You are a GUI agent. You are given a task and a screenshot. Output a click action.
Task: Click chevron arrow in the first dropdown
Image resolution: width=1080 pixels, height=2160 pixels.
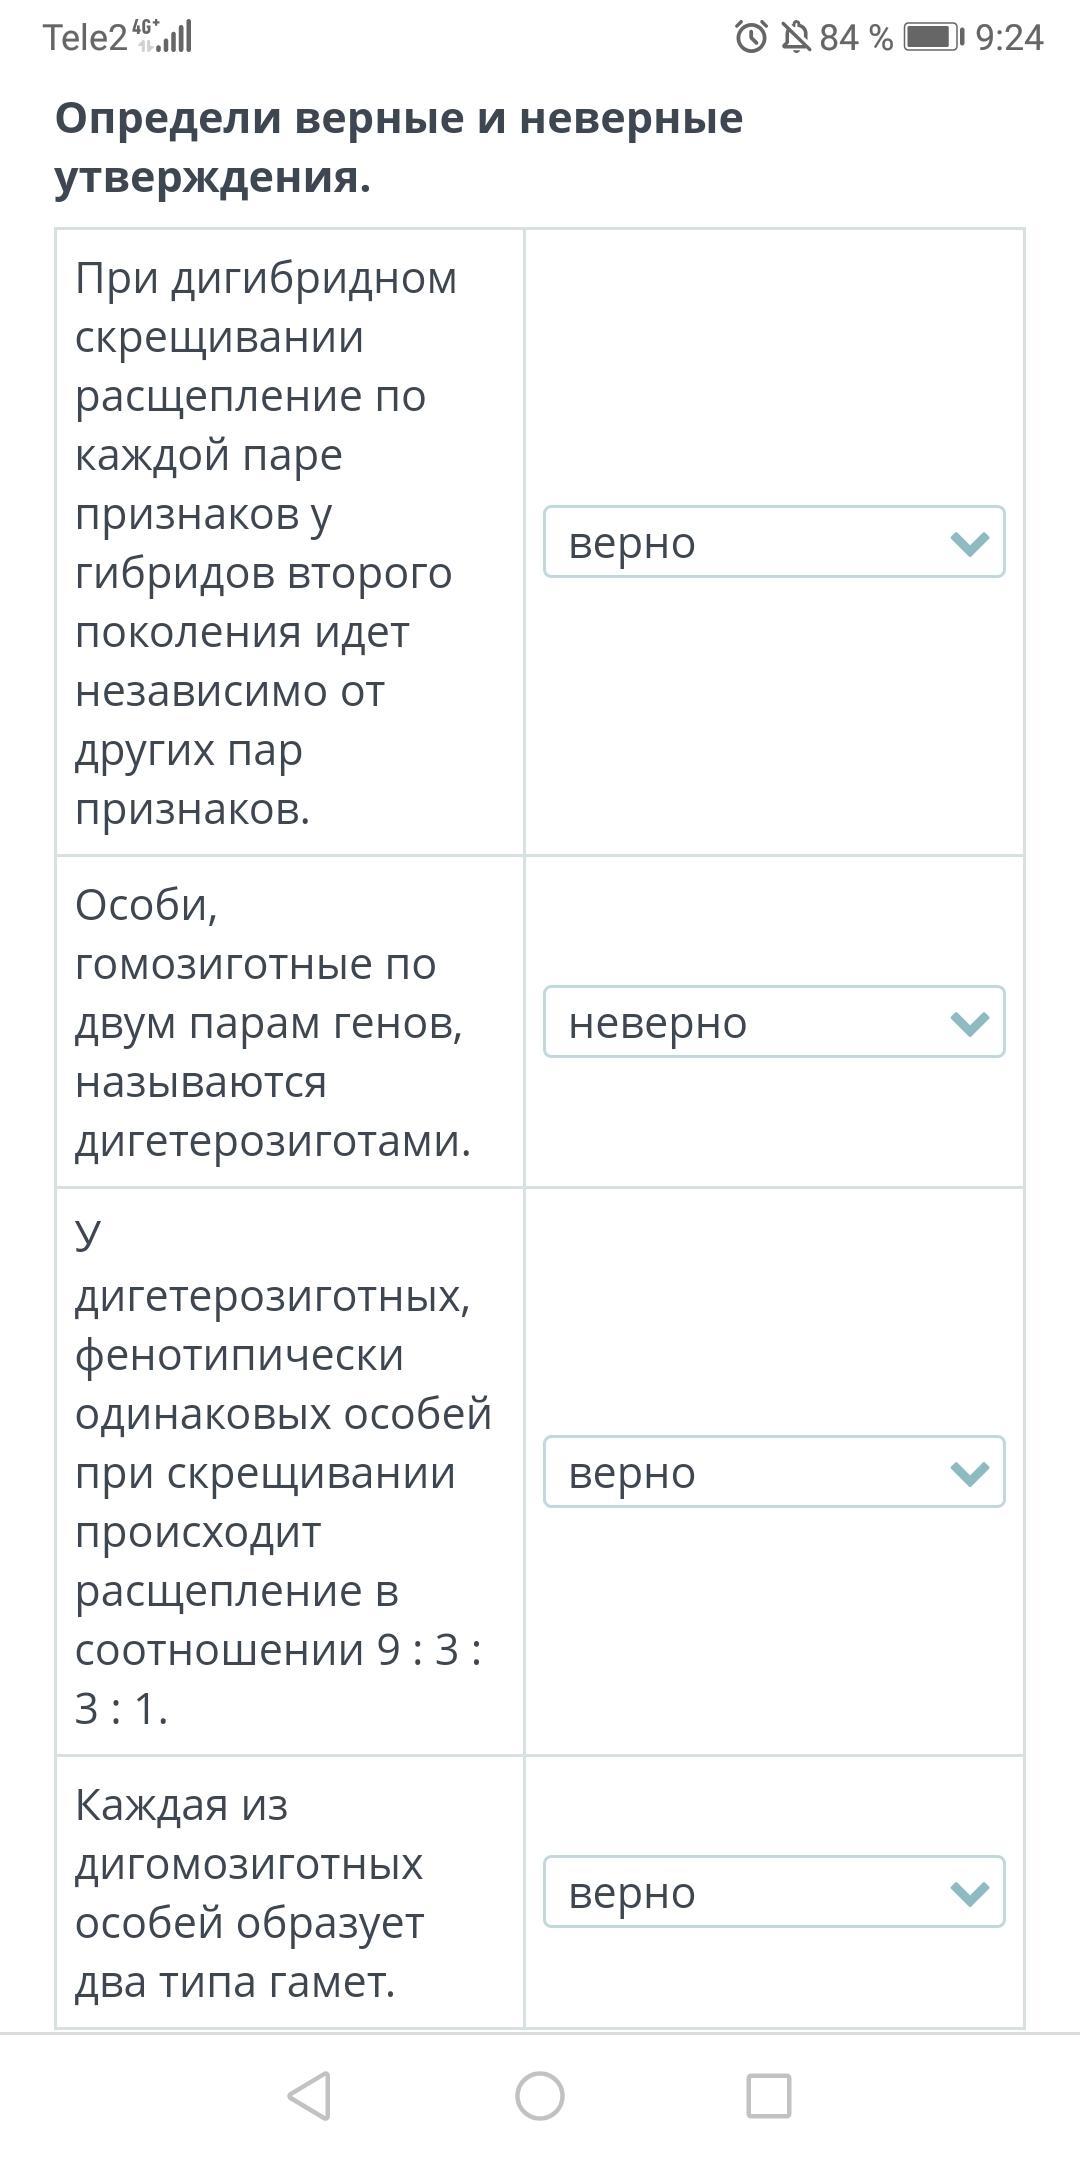(x=969, y=543)
